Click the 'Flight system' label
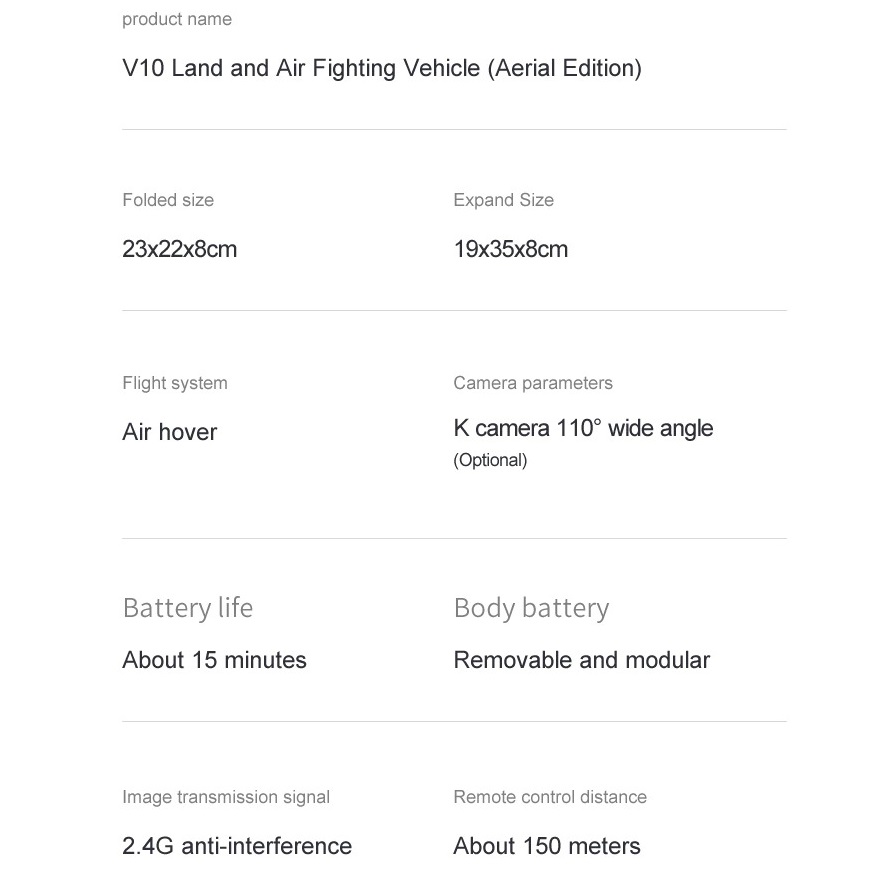Viewport: 888px width, 888px height. click(174, 383)
